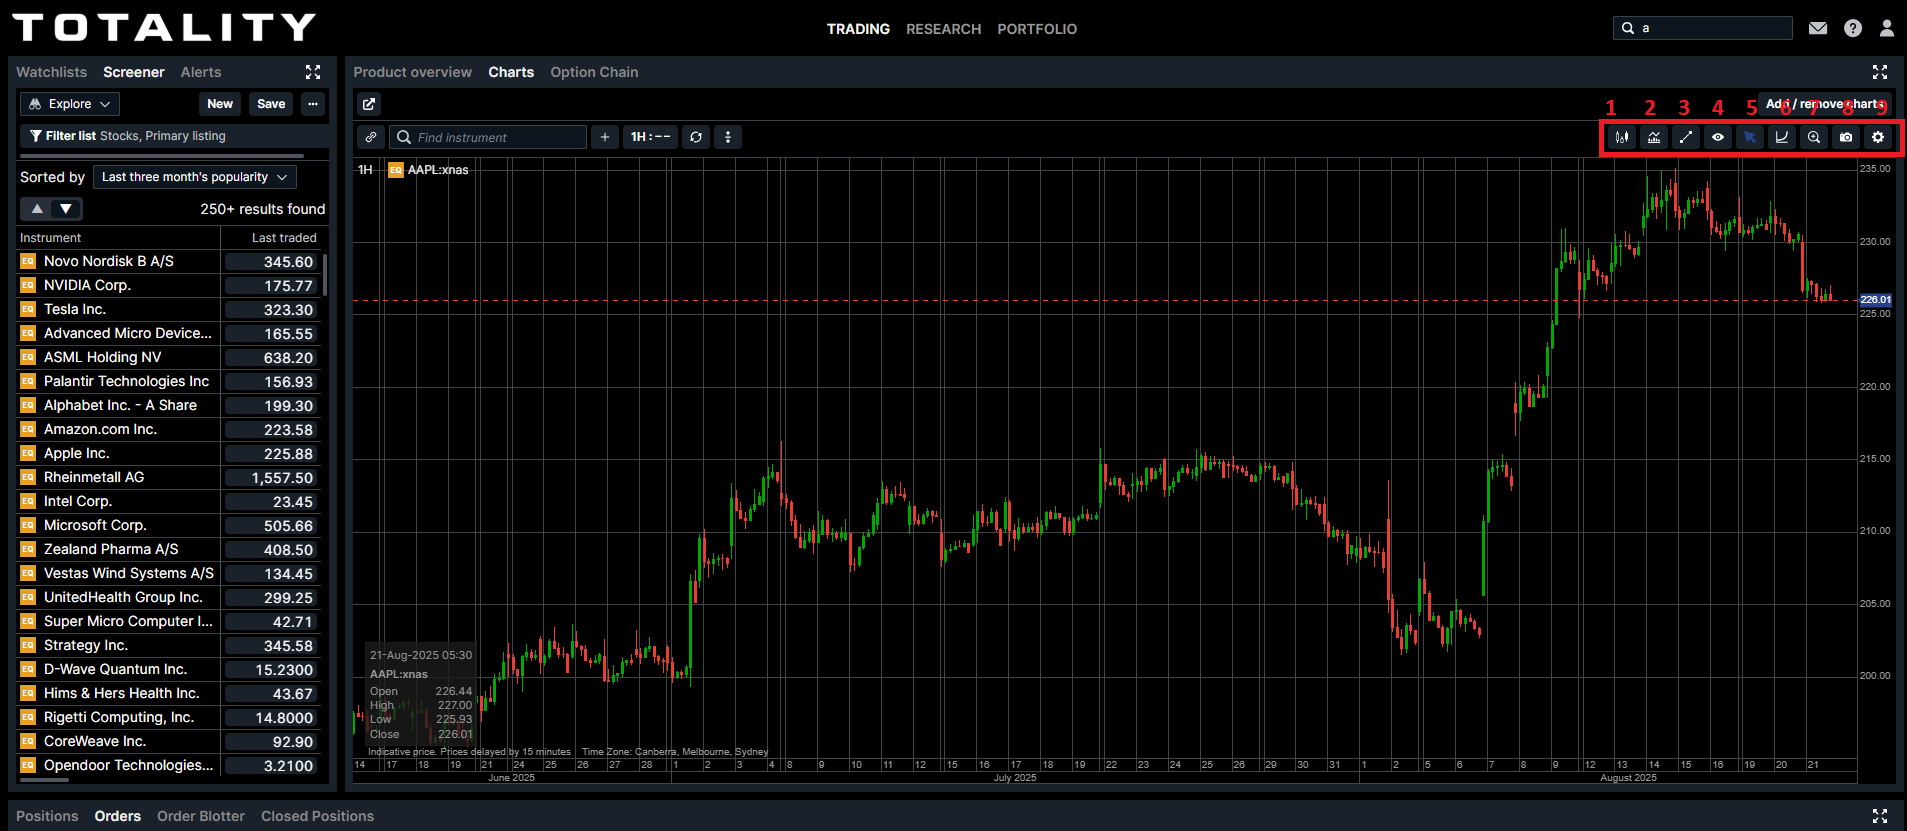Viewport: 1907px width, 831px height.
Task: Sort results ascending with up triangle
Action: click(37, 209)
